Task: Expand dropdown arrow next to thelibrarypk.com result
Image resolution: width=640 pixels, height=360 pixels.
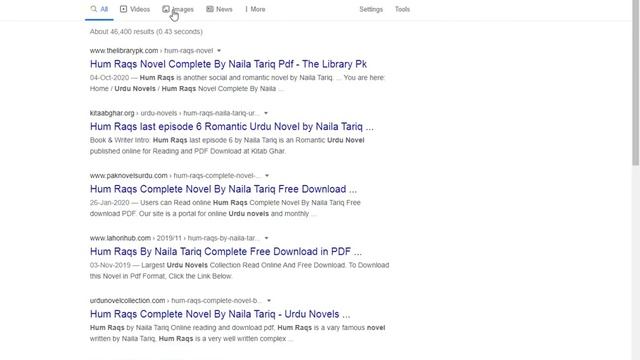Action: (x=219, y=51)
